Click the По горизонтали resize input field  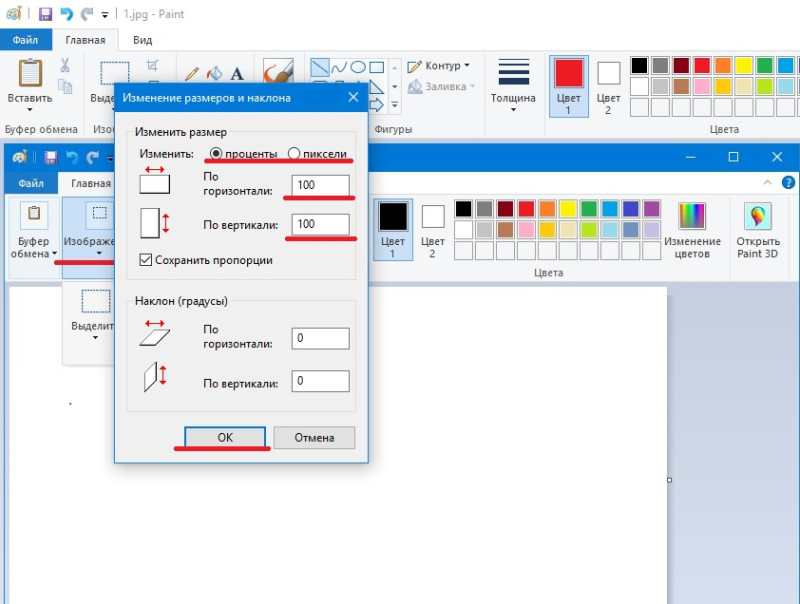point(320,186)
